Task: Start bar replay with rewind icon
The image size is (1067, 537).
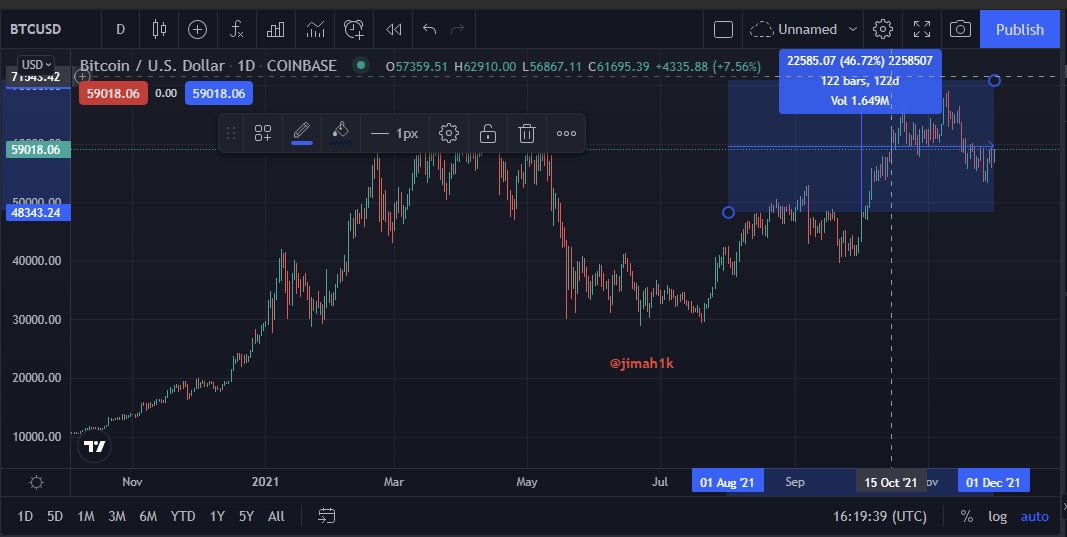Action: 393,29
